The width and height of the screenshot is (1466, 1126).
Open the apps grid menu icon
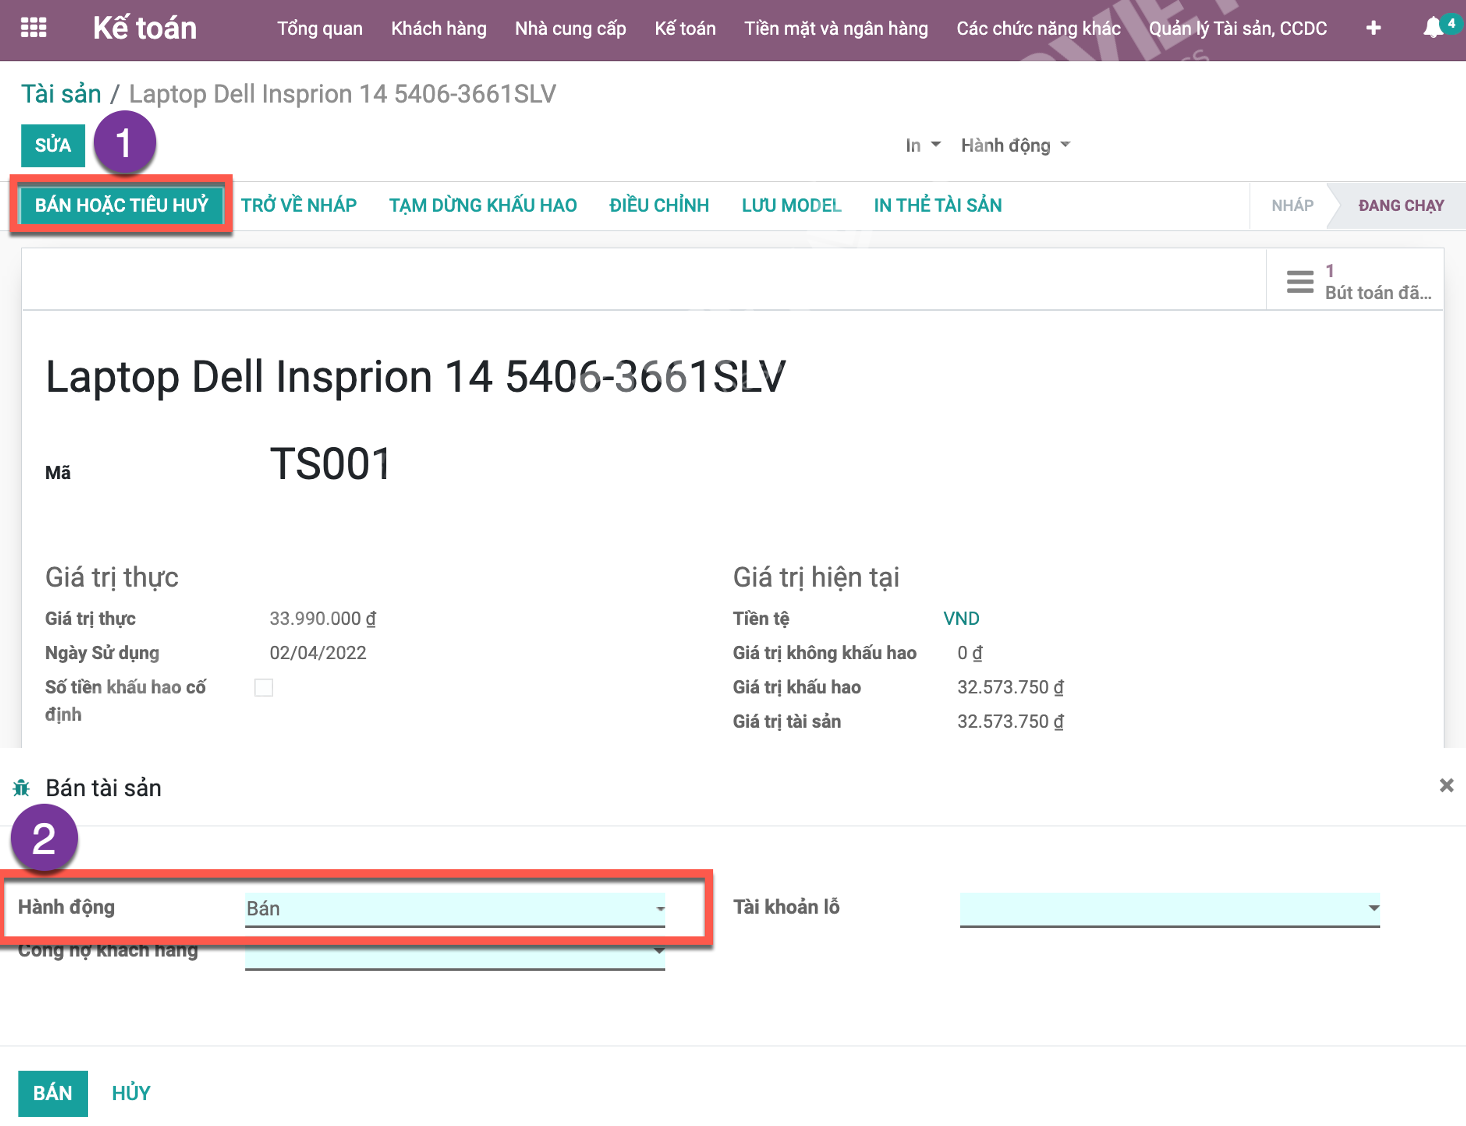pyautogui.click(x=34, y=28)
